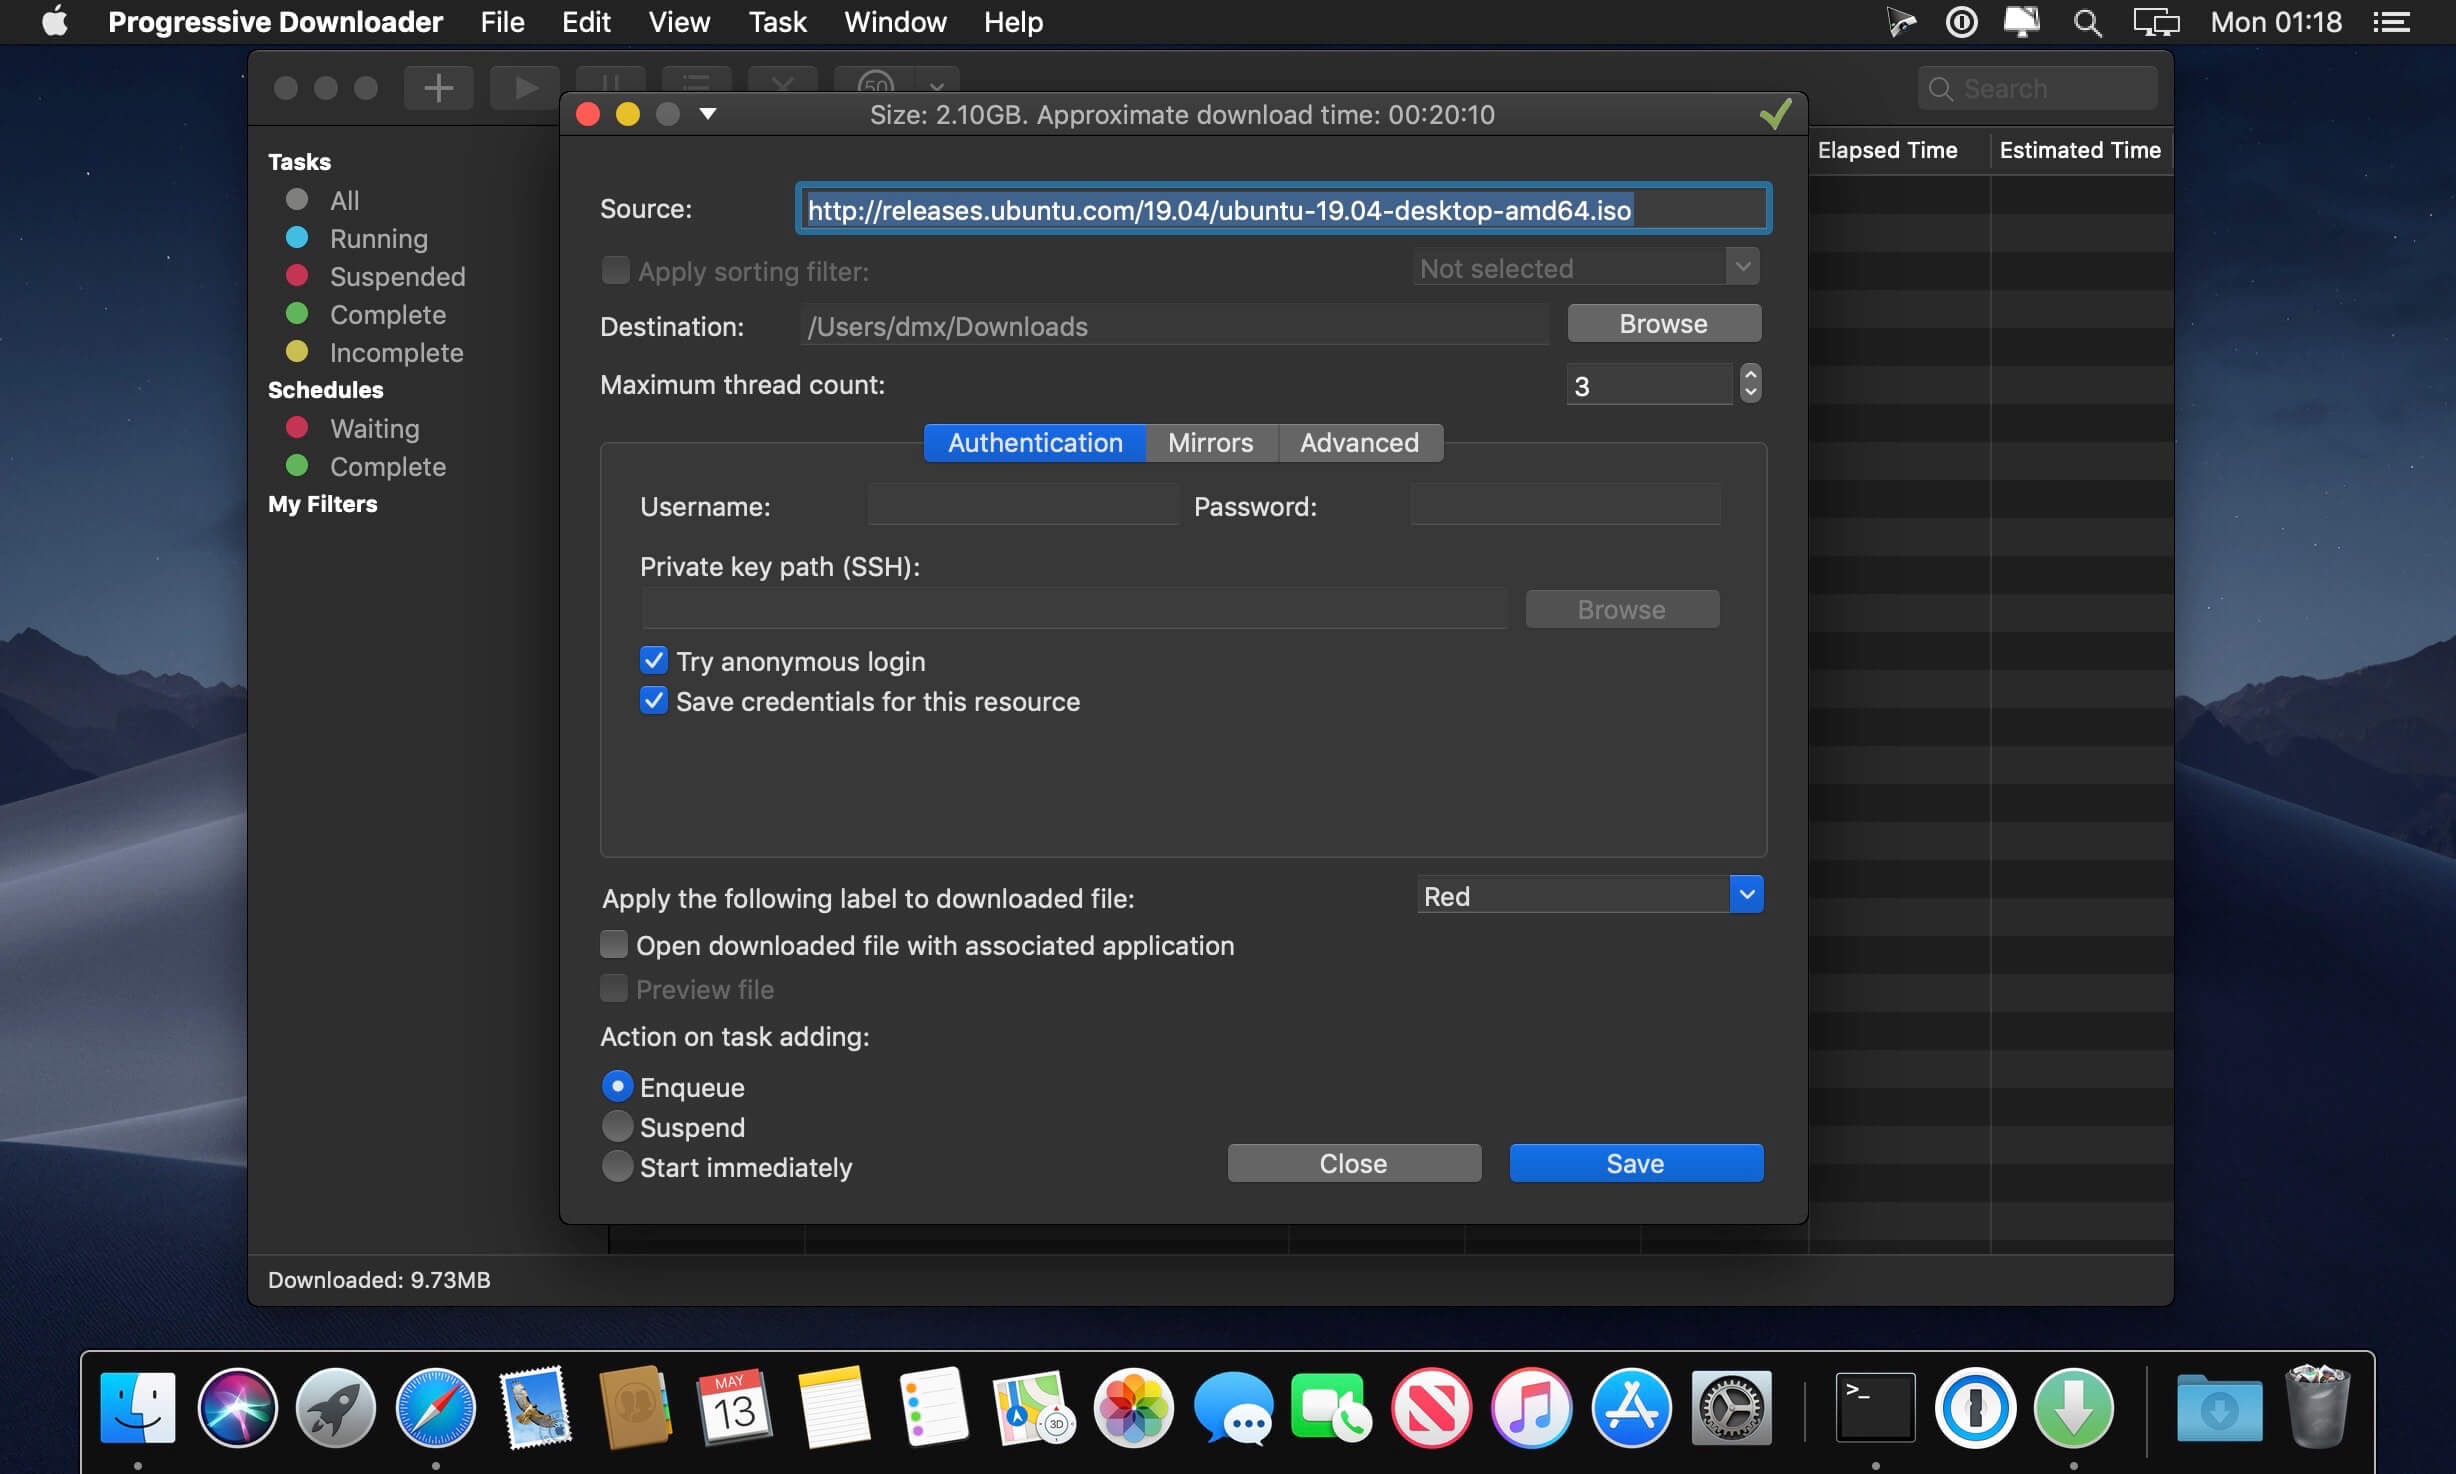The width and height of the screenshot is (2456, 1474).
Task: Click the green checkmark in dialog title
Action: [1776, 114]
